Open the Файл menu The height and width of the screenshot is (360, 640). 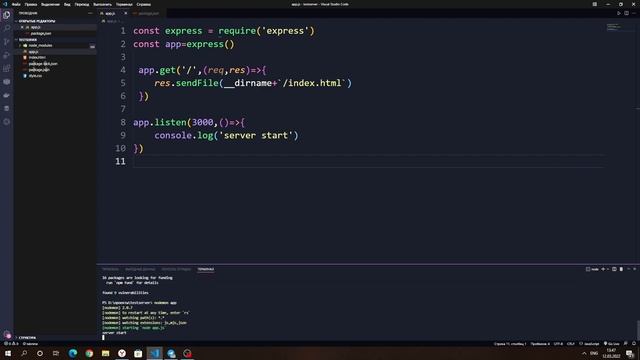pos(16,4)
